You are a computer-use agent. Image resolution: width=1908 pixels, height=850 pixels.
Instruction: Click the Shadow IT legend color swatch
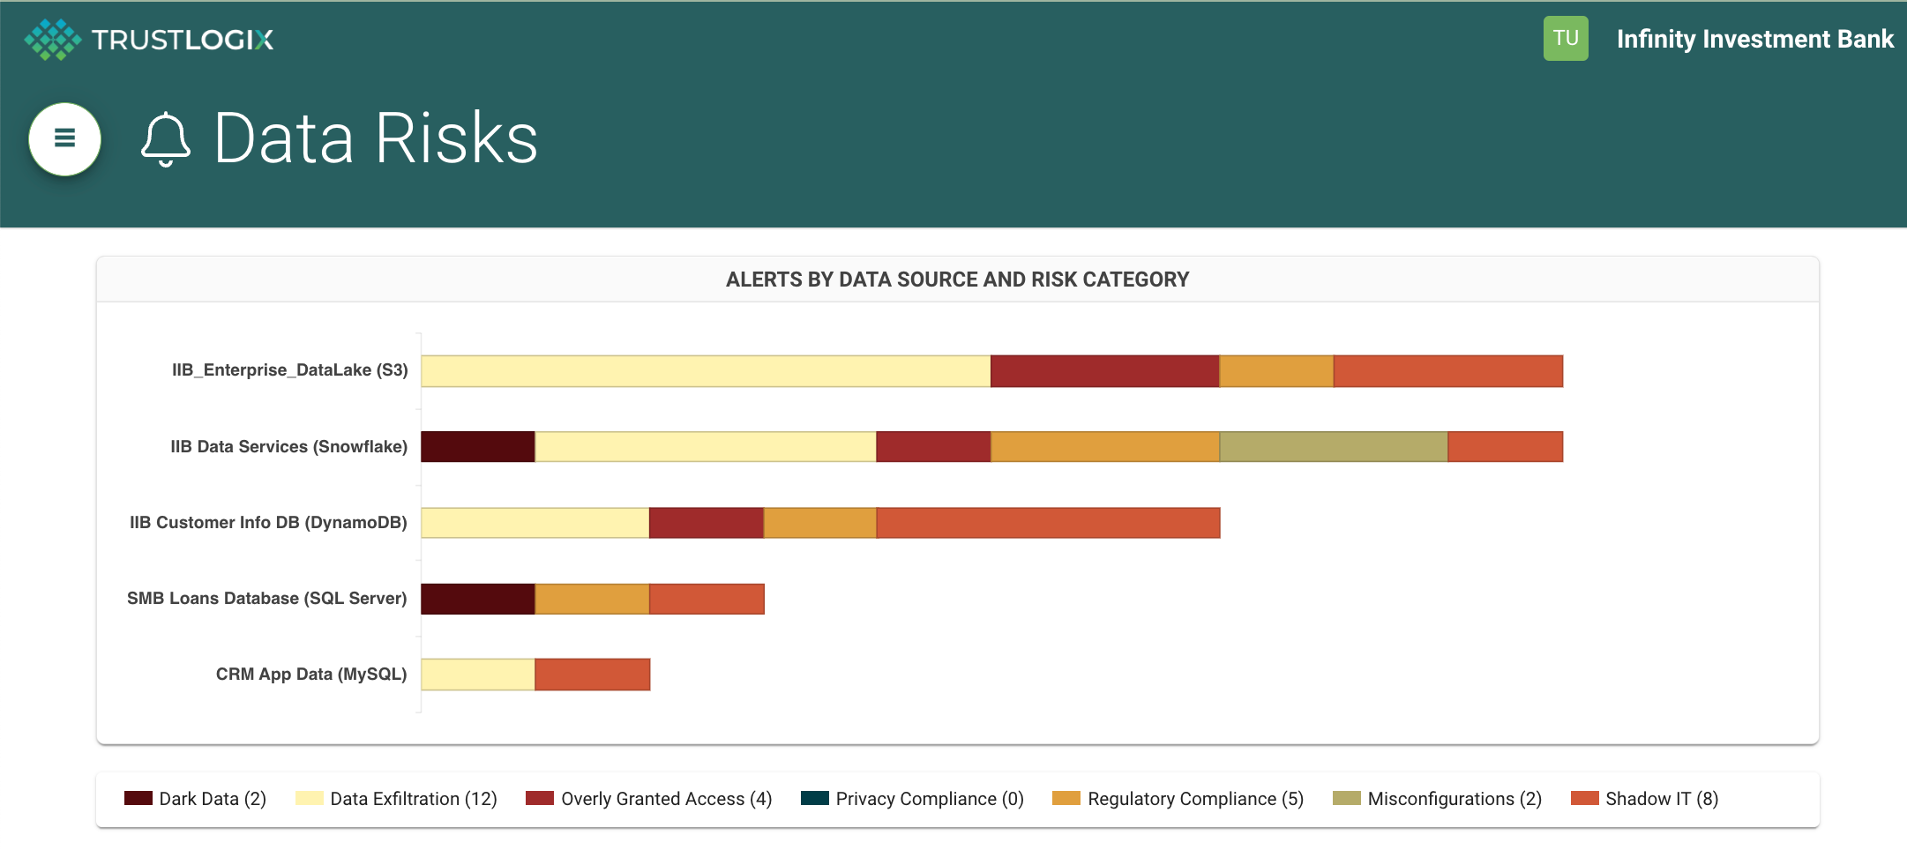tap(1584, 798)
